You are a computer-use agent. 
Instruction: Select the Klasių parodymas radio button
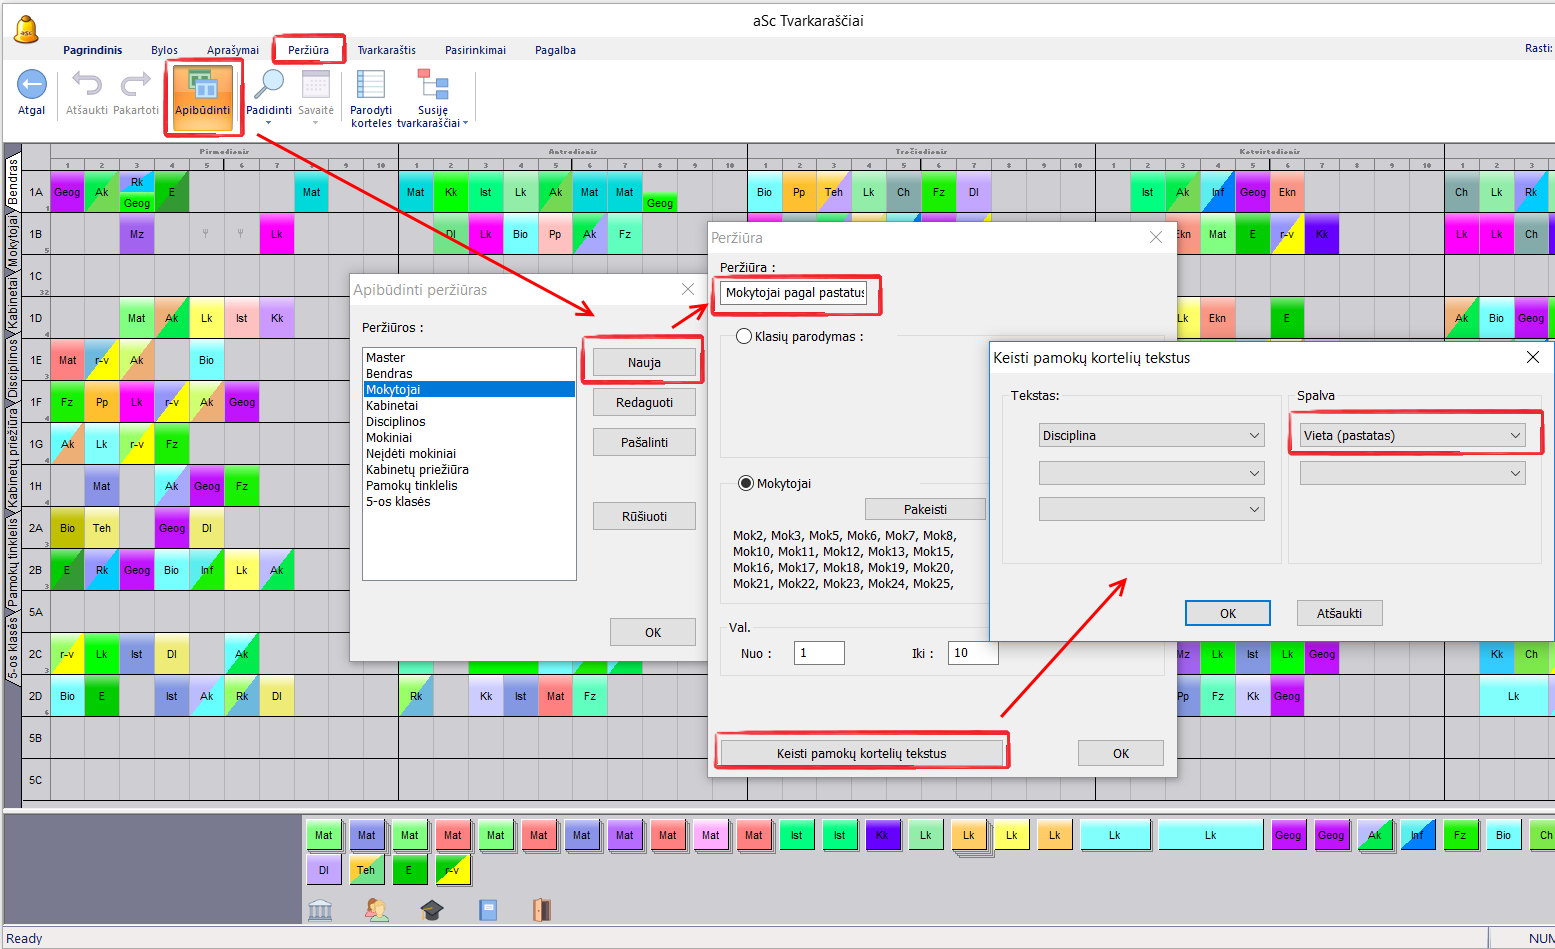(744, 337)
